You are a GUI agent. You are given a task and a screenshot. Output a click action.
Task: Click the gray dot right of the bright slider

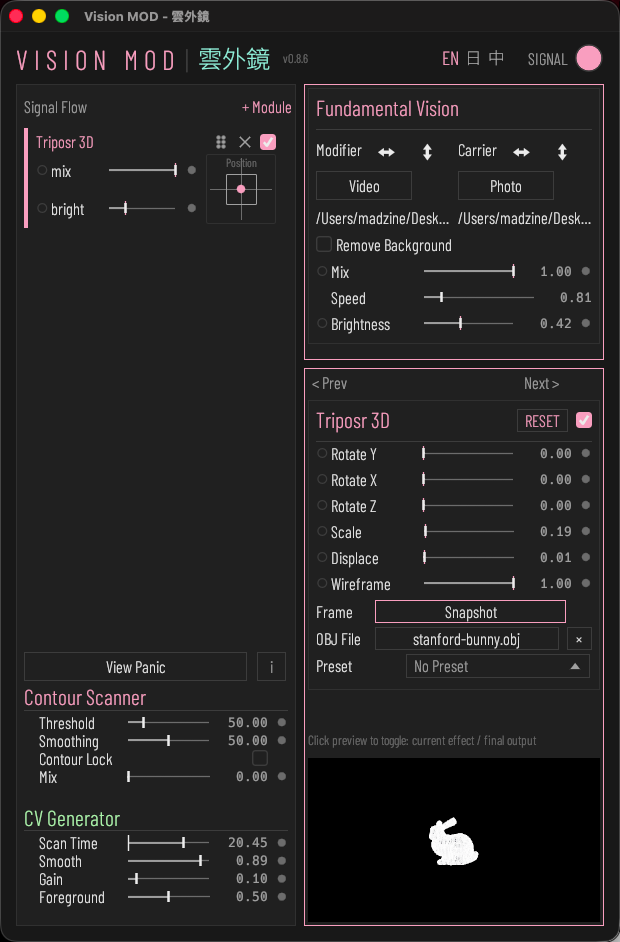coord(192,208)
